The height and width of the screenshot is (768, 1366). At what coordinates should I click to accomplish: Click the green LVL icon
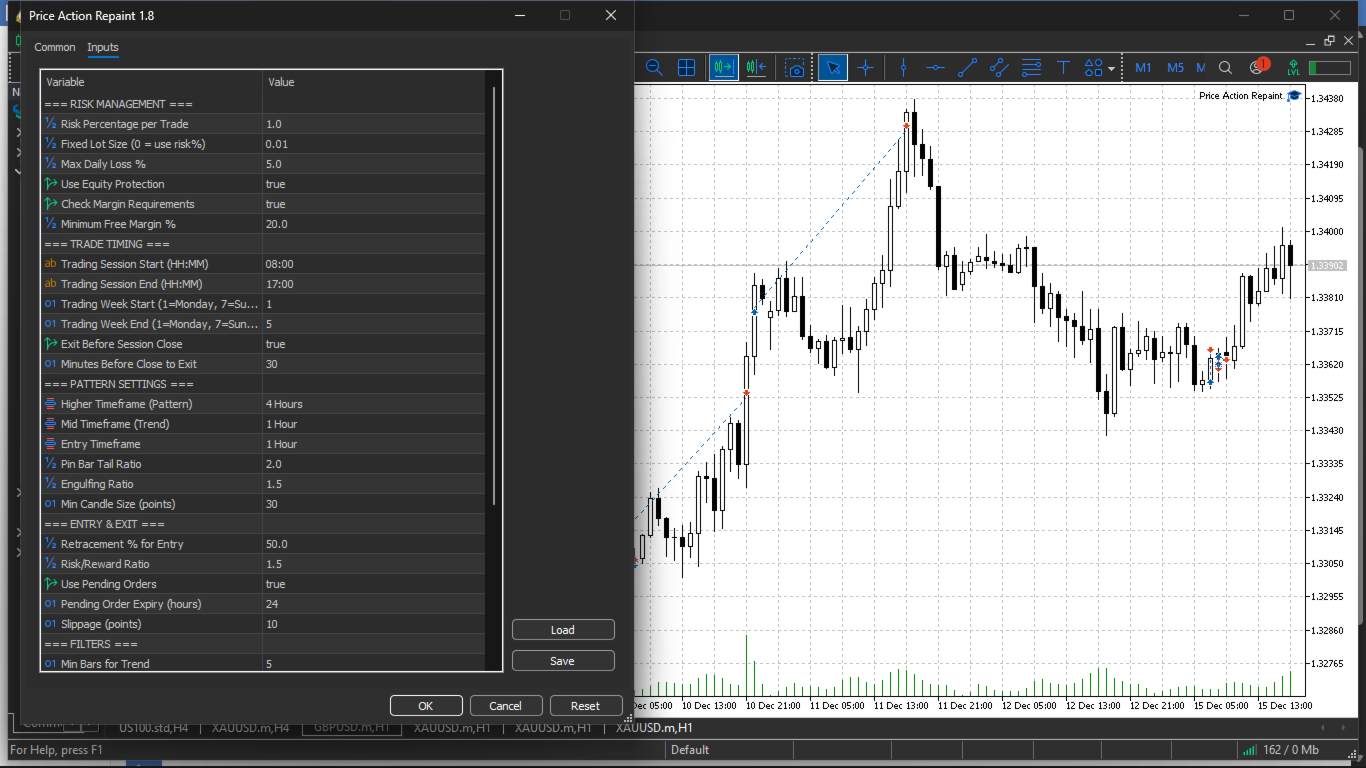pyautogui.click(x=1294, y=68)
